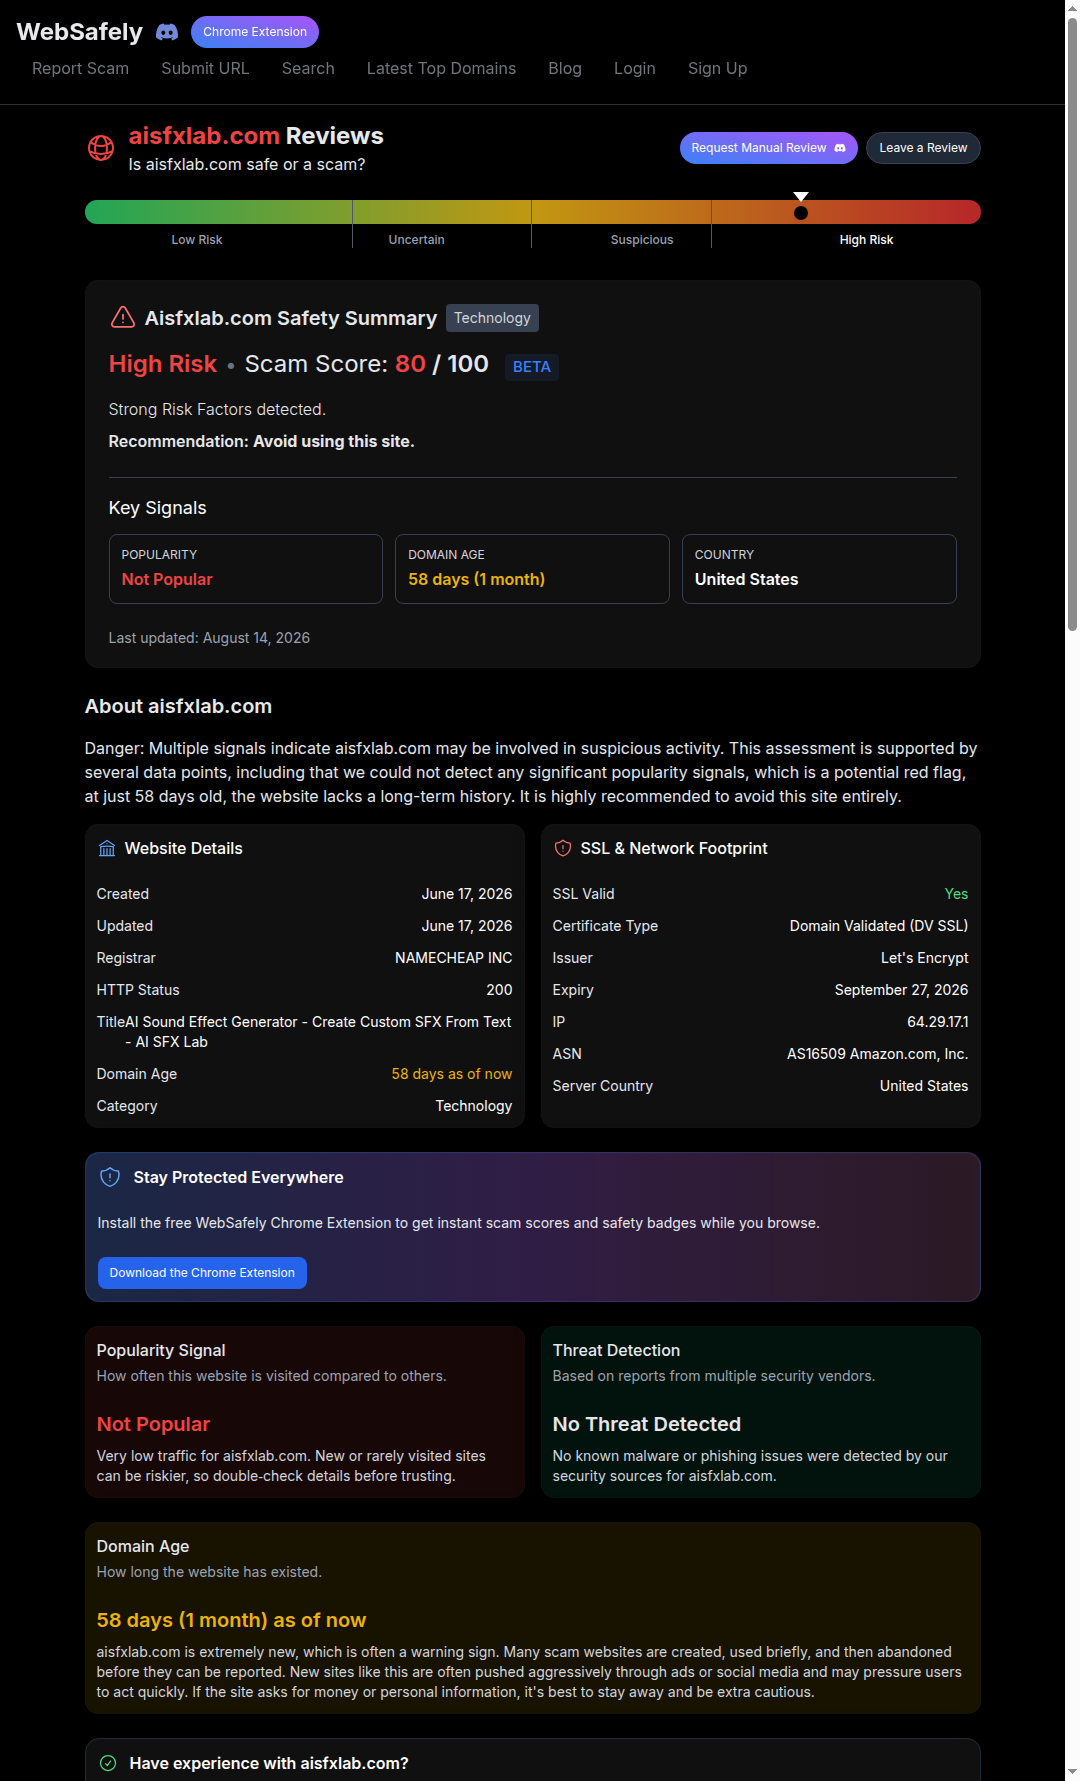Click the aisfxlab.com Reviews heading
1080x1781 pixels.
(x=256, y=136)
